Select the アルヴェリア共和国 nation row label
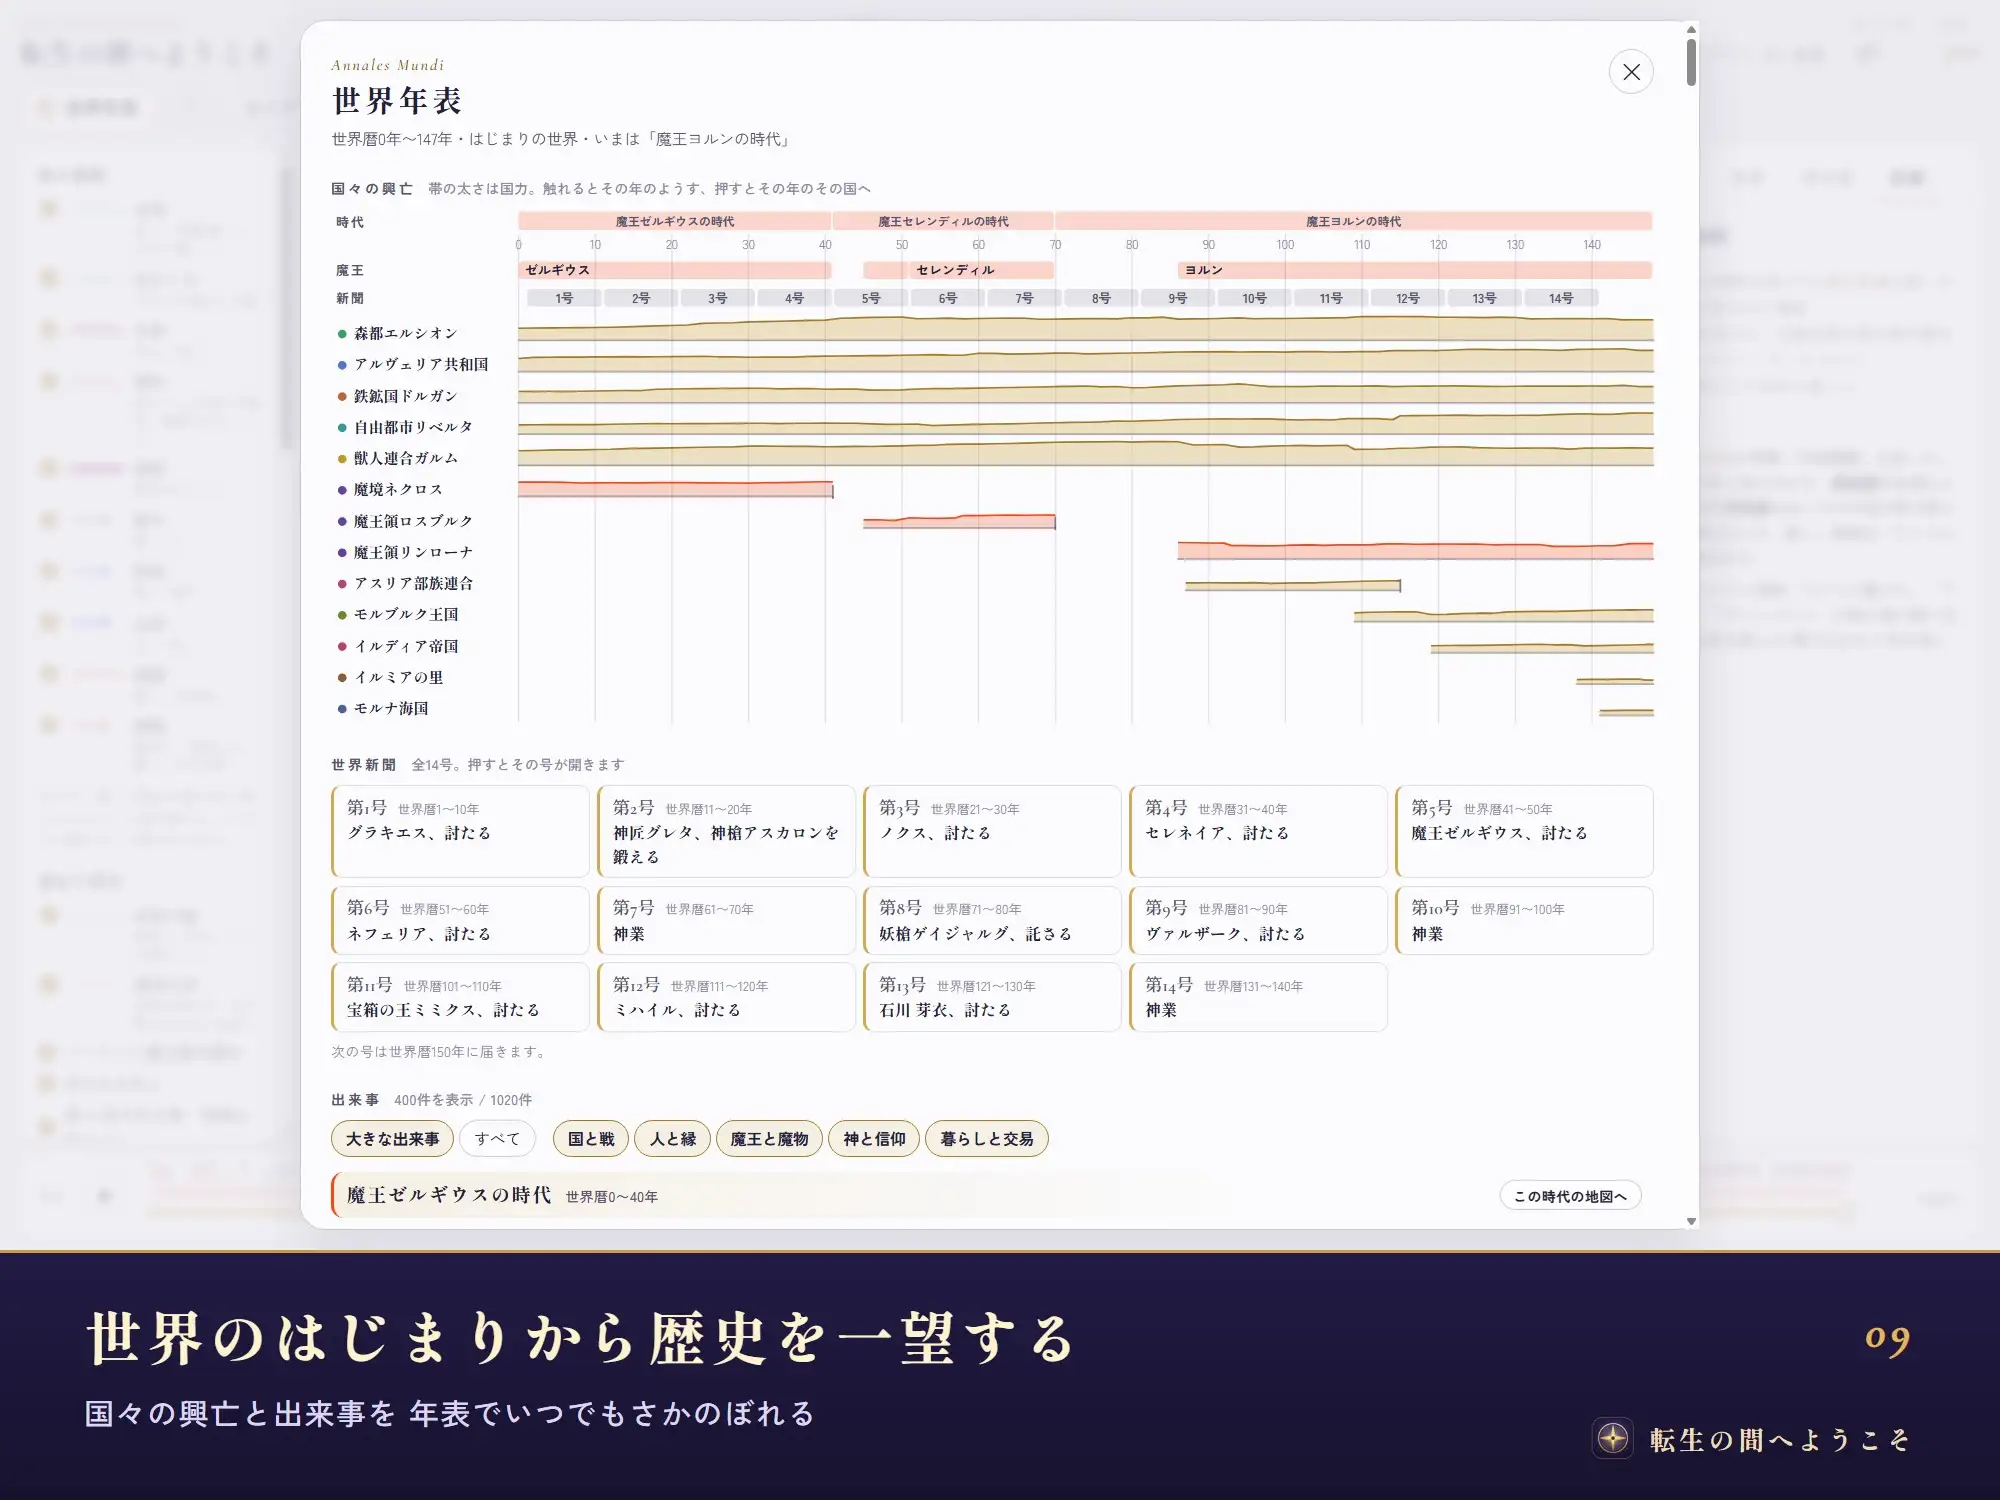 [421, 364]
